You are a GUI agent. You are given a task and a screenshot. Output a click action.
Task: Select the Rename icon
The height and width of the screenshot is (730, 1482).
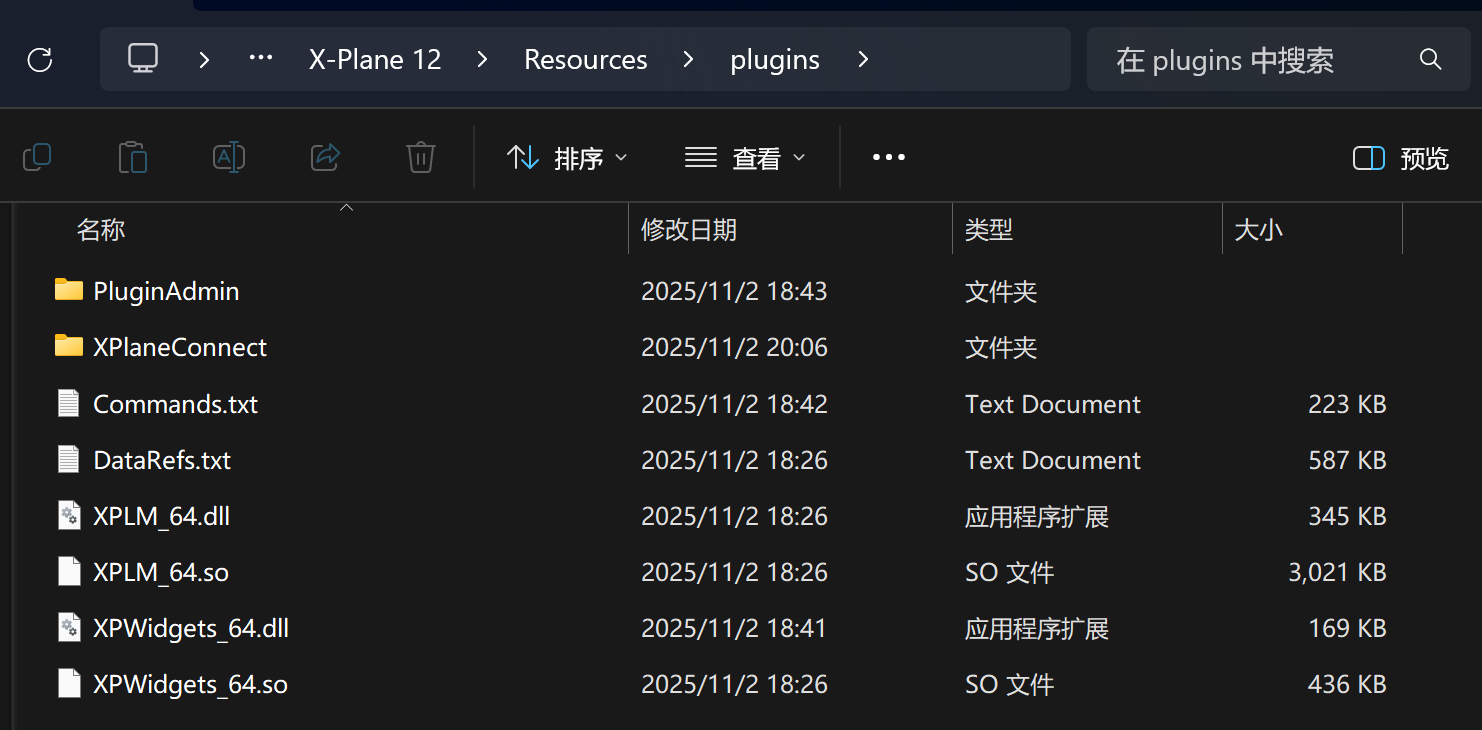tap(228, 157)
